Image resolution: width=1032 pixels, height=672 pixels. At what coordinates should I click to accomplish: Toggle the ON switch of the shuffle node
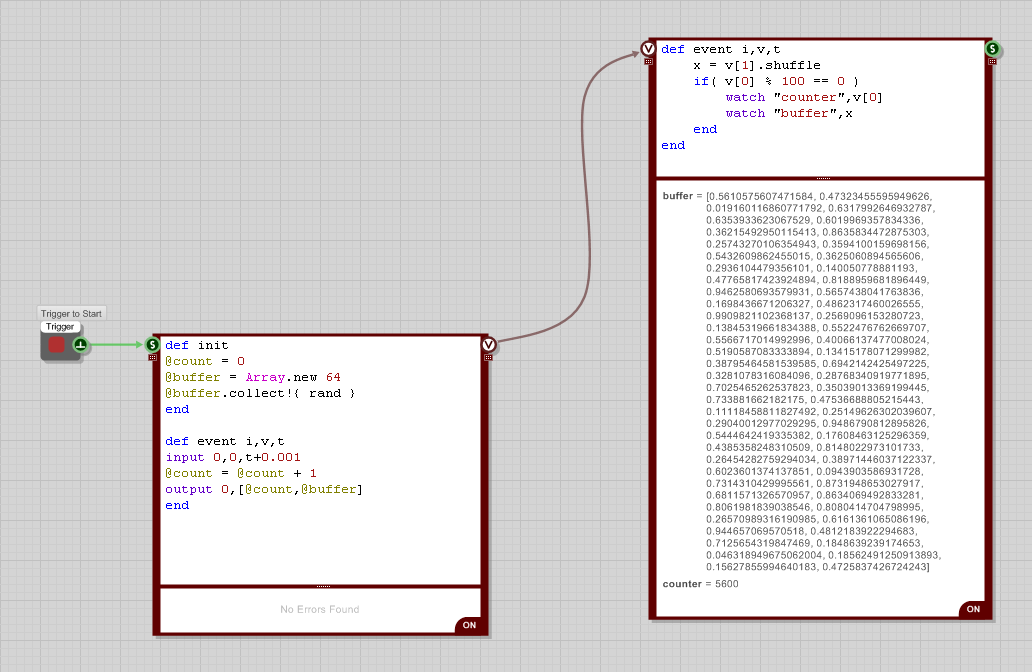point(972,609)
